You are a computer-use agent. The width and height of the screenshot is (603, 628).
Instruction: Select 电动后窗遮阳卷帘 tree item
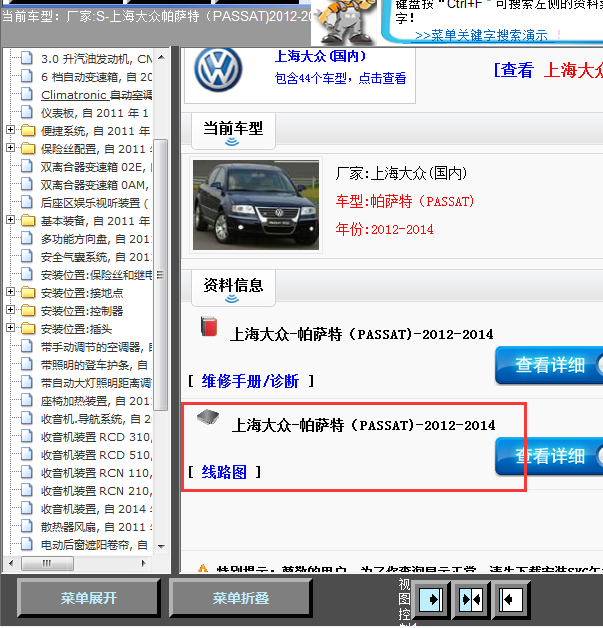click(94, 545)
